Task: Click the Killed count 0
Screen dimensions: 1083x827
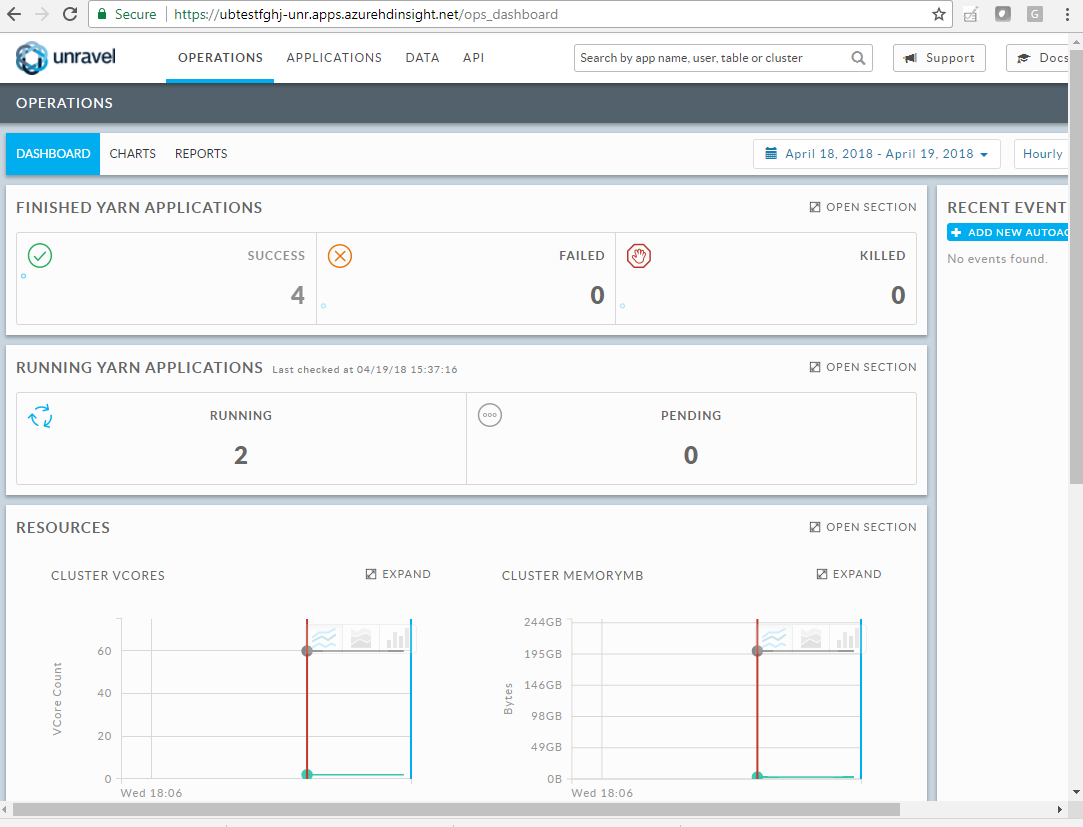Action: pyautogui.click(x=898, y=296)
